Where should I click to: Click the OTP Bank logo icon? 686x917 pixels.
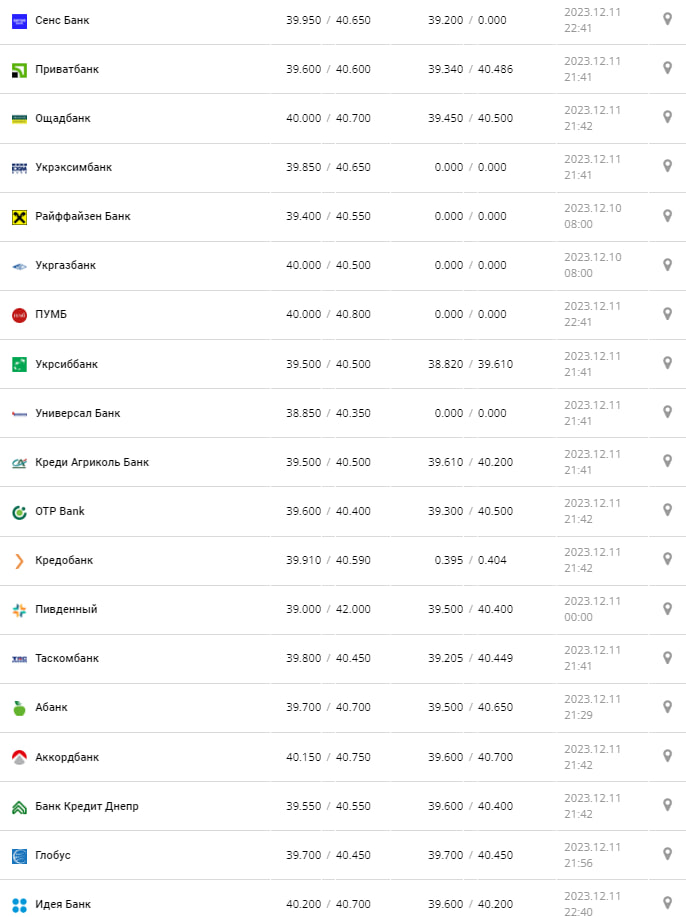[x=19, y=511]
